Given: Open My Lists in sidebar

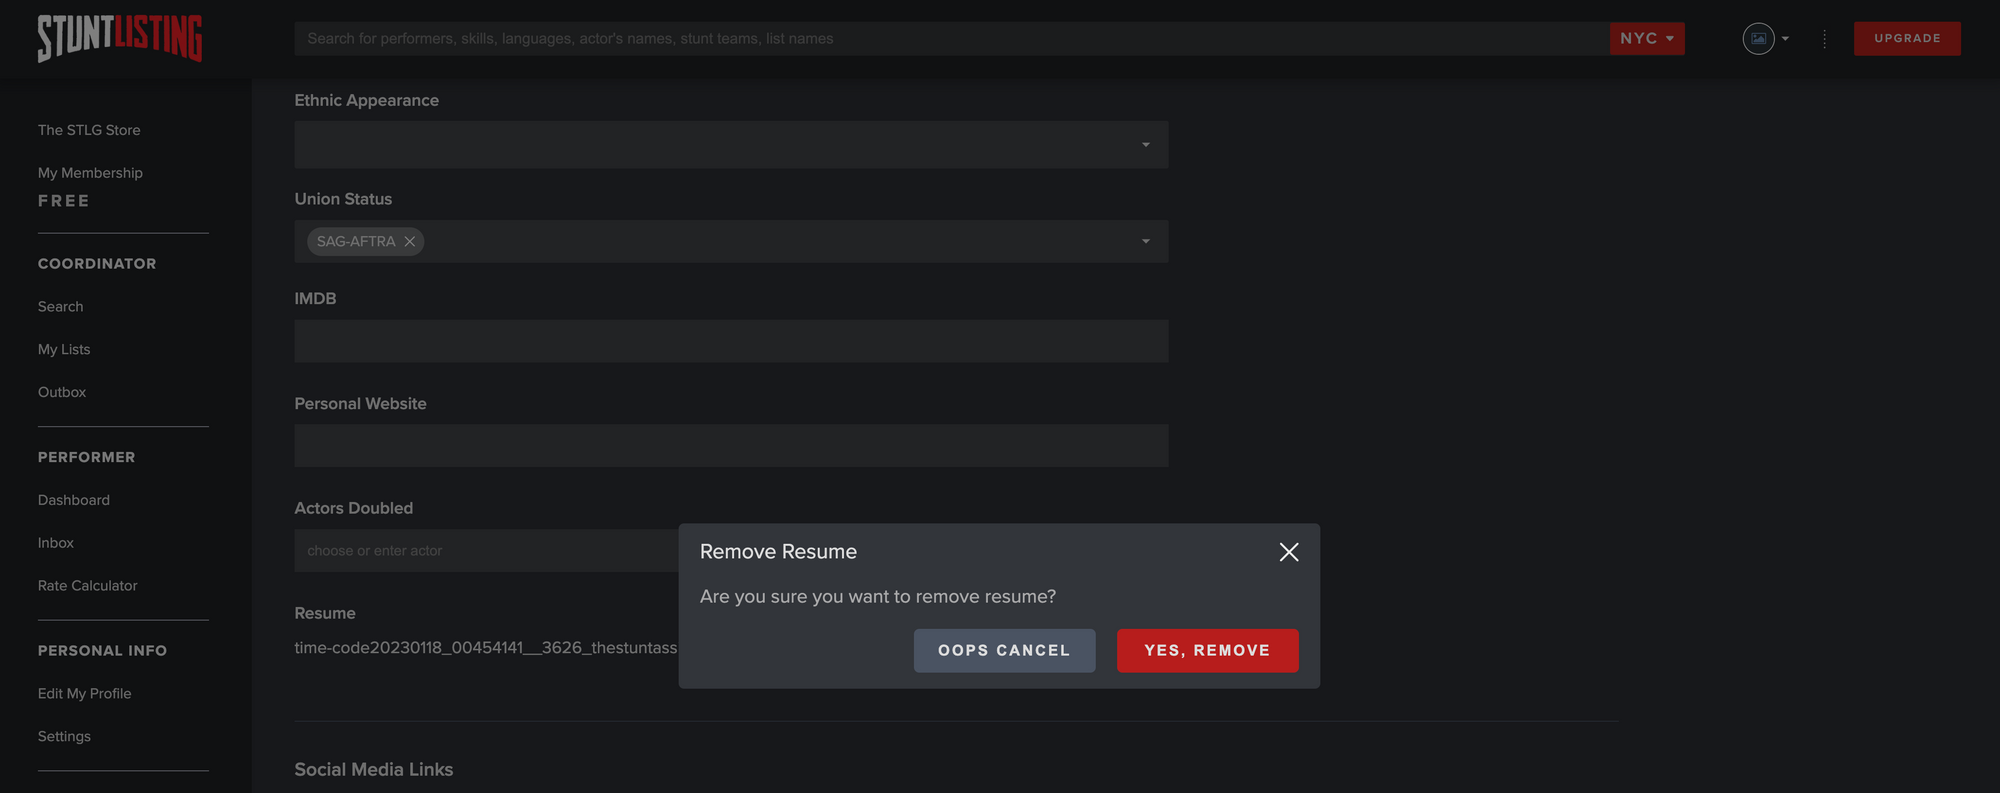Looking at the screenshot, I should point(64,349).
